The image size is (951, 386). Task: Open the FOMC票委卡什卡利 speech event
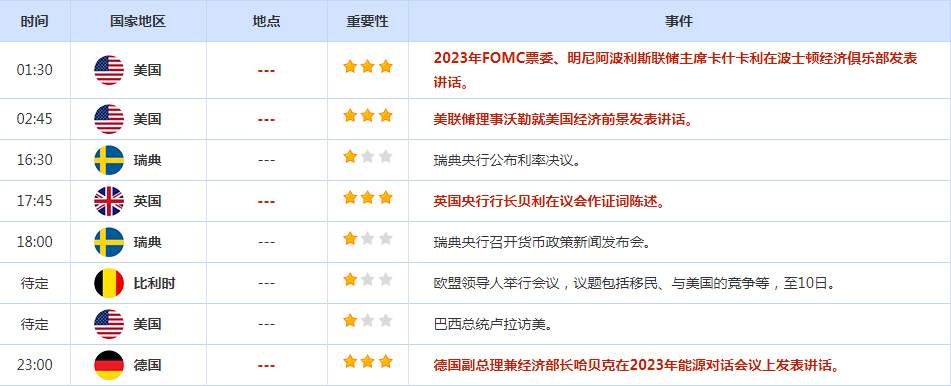pos(675,70)
